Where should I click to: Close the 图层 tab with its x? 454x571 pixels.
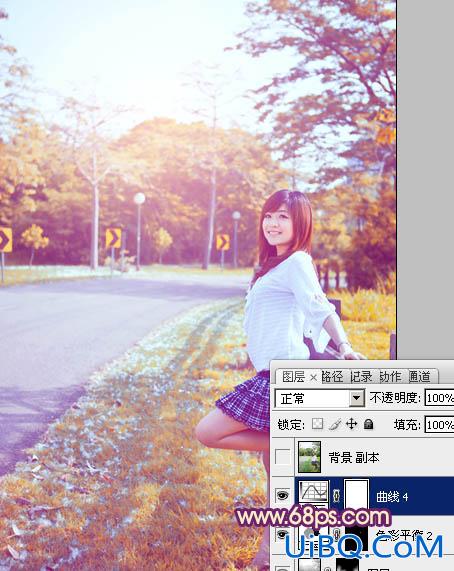coord(313,378)
